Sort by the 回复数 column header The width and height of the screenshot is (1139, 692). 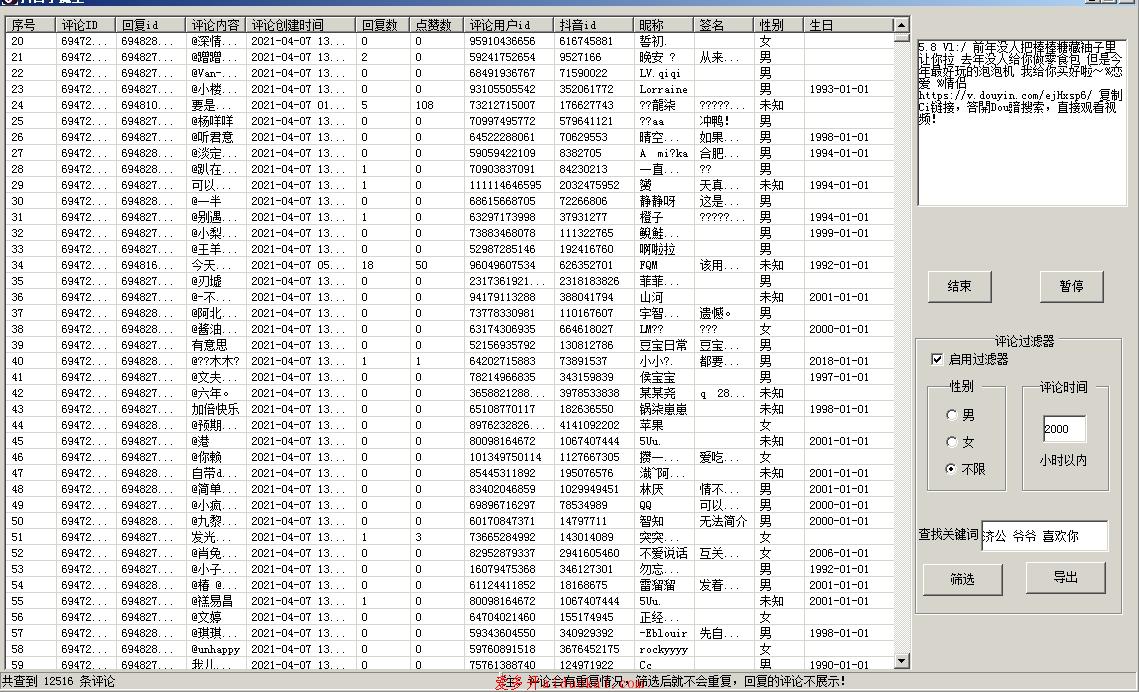(x=382, y=25)
